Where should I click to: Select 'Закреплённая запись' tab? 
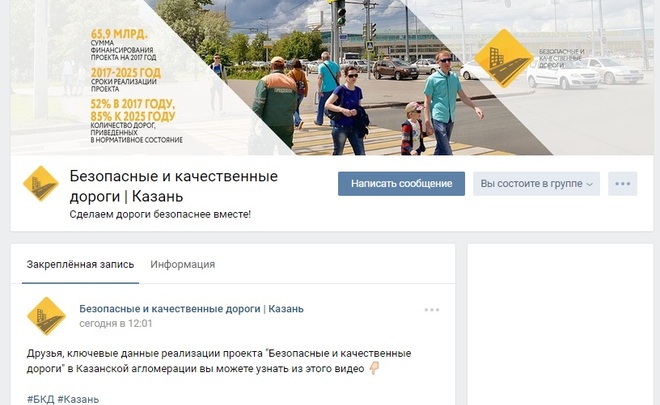80,264
